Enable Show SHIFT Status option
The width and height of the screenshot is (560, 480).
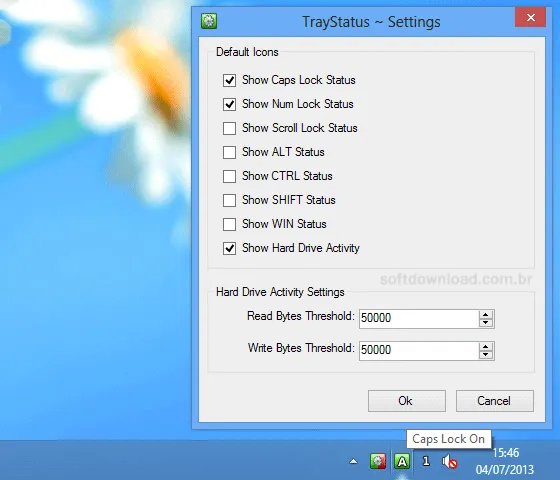click(229, 200)
